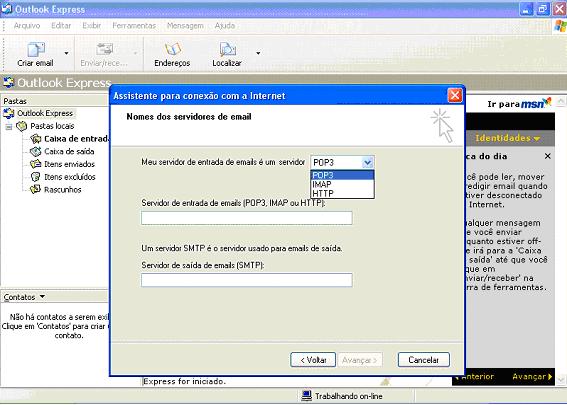This screenshot has height=405, width=567.
Task: Click the outgoing SMTP server input field
Action: coord(247,280)
